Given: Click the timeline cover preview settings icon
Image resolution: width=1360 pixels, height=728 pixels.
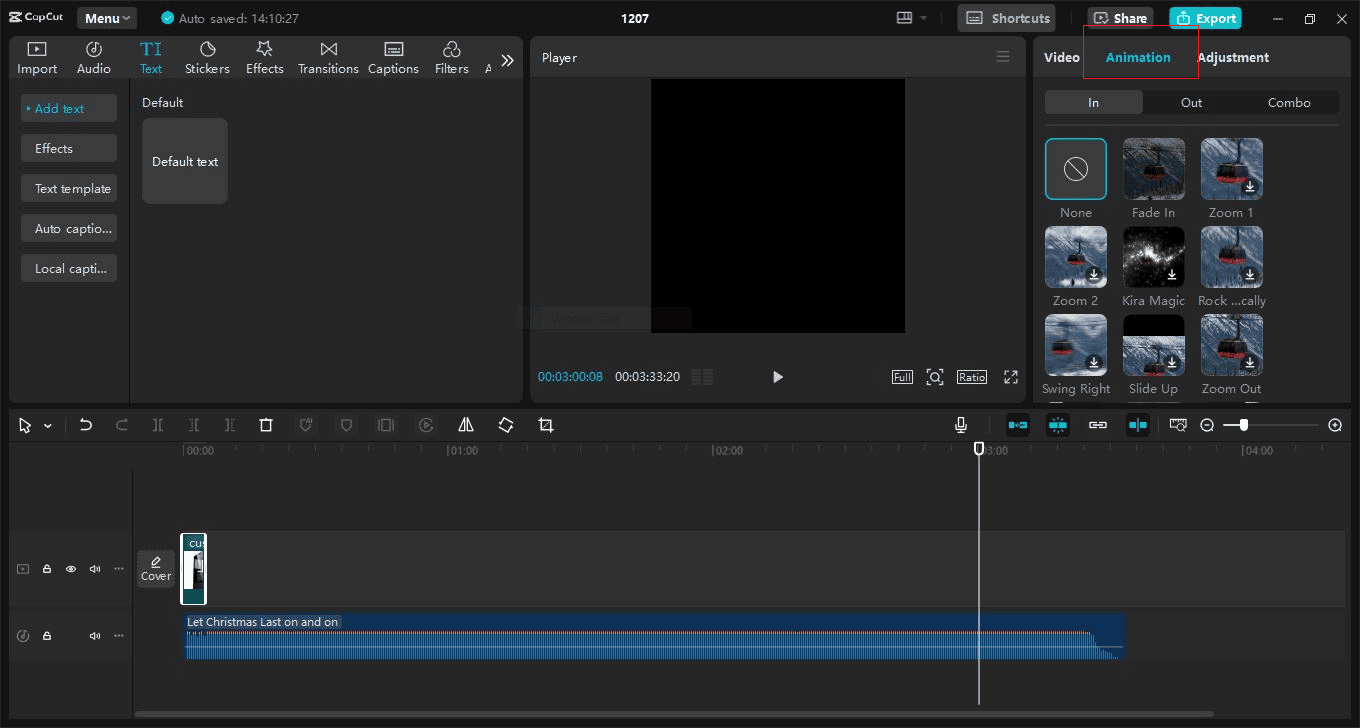Looking at the screenshot, I should point(1178,425).
